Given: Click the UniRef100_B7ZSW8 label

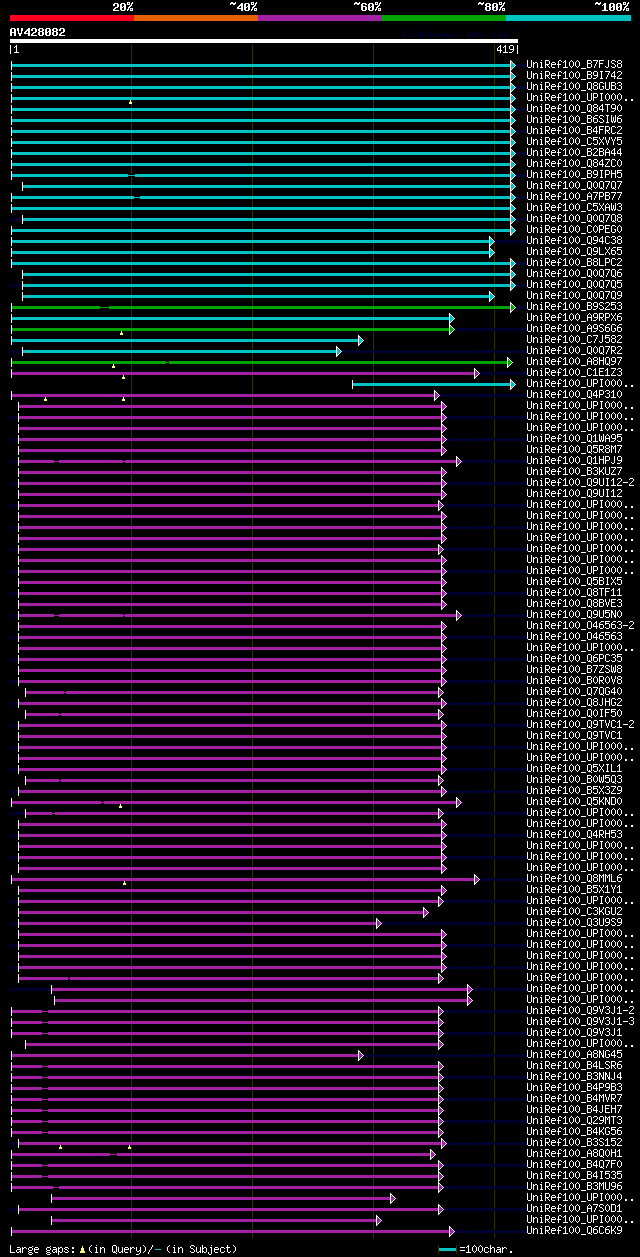Looking at the screenshot, I should (x=574, y=669).
